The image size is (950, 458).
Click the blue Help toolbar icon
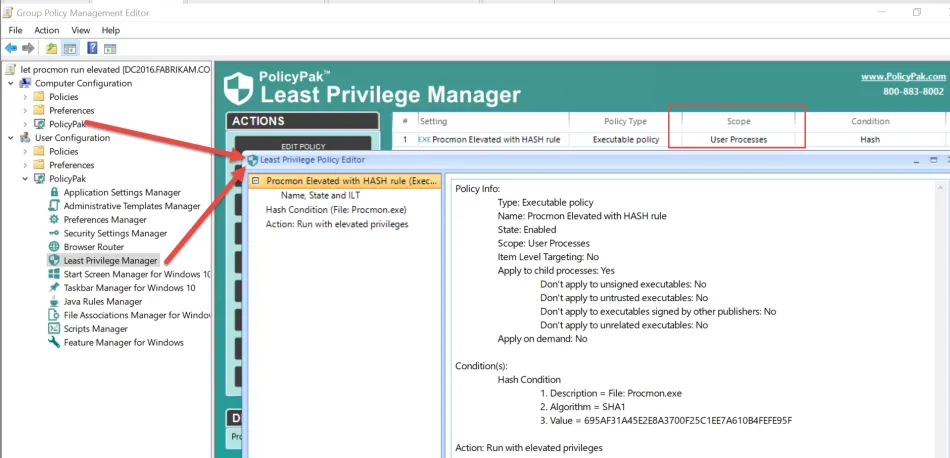[93, 48]
